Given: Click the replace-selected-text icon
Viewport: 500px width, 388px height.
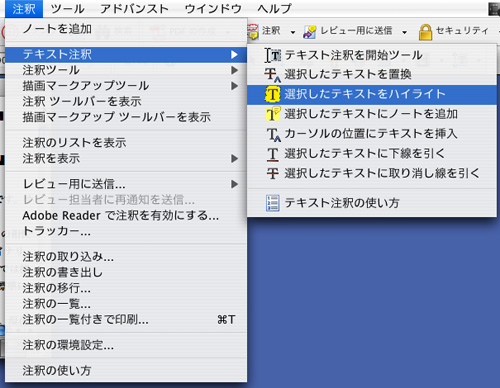Looking at the screenshot, I should click(x=273, y=75).
